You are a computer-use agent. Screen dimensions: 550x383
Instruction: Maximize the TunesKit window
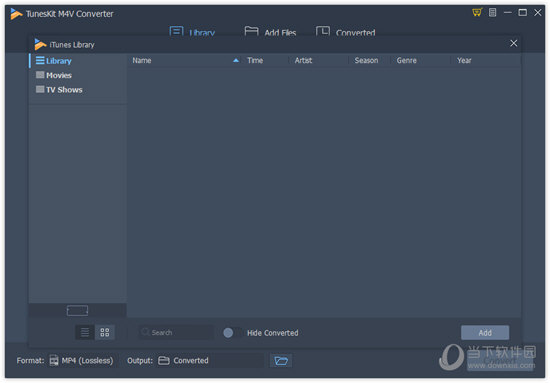[x=523, y=13]
